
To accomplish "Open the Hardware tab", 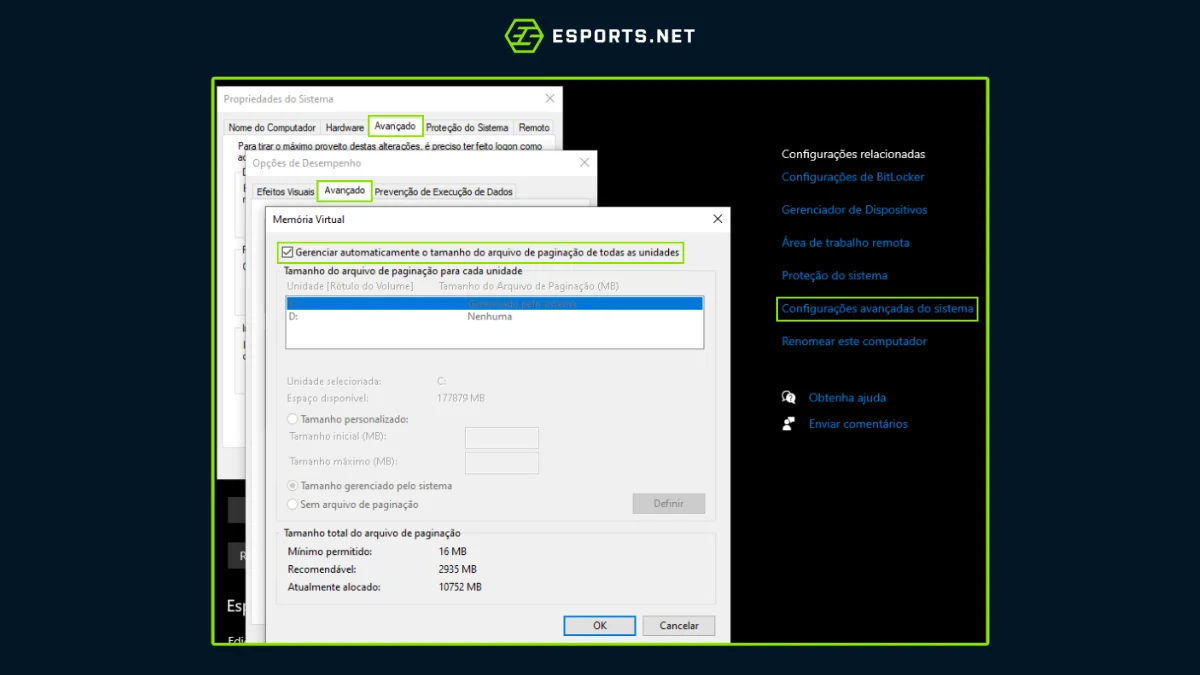I will [344, 126].
